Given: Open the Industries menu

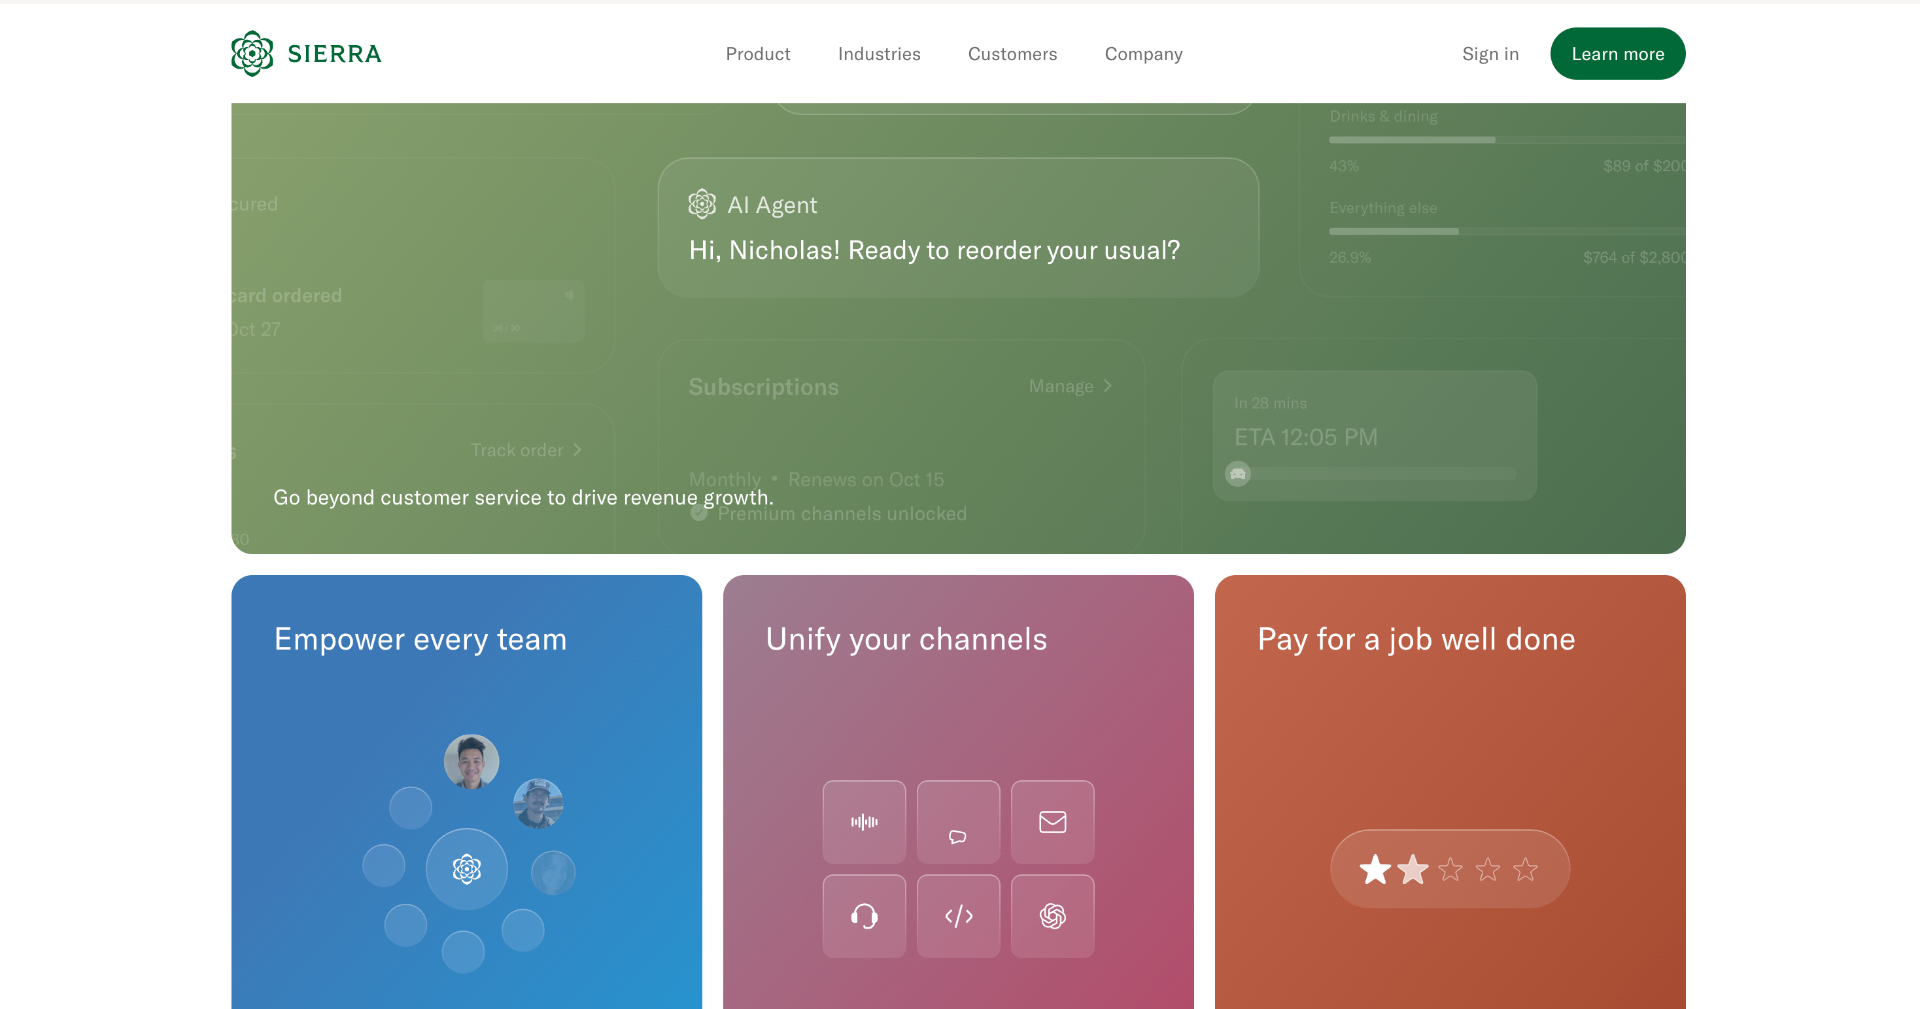Looking at the screenshot, I should tap(879, 54).
